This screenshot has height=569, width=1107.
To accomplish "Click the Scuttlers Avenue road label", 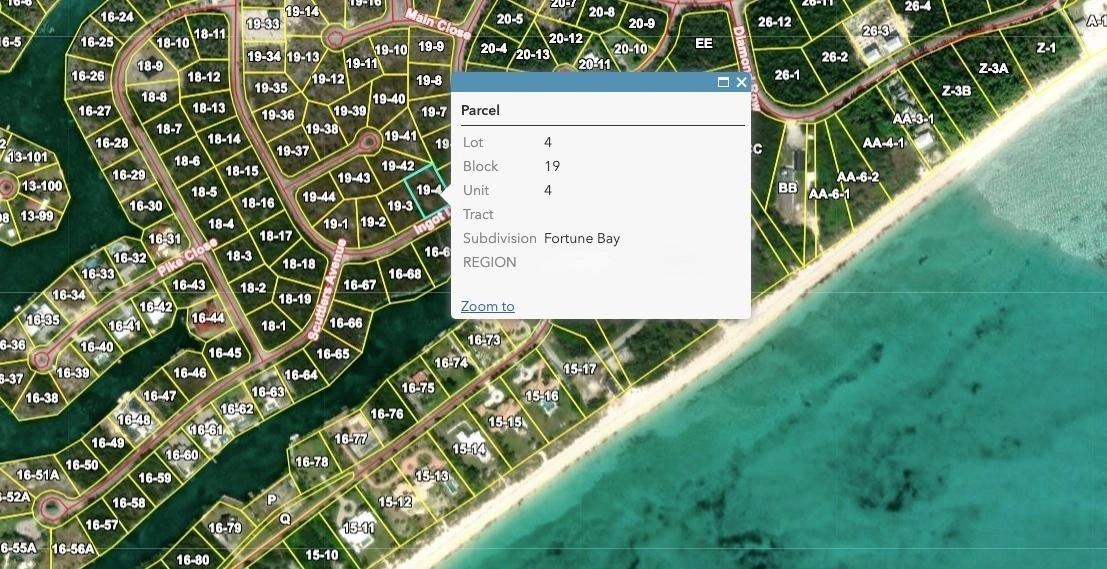I will [x=327, y=289].
